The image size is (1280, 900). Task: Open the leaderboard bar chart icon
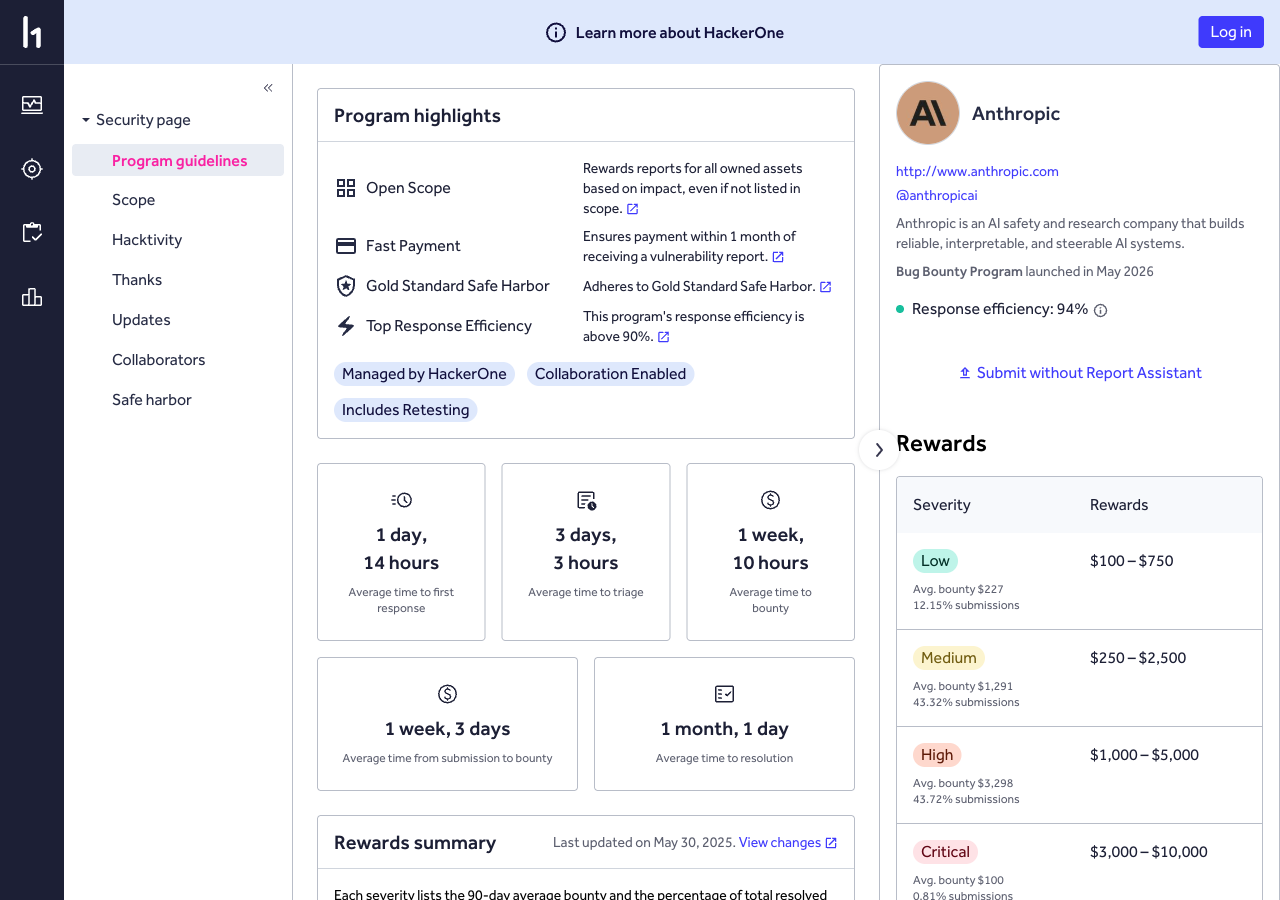32,297
